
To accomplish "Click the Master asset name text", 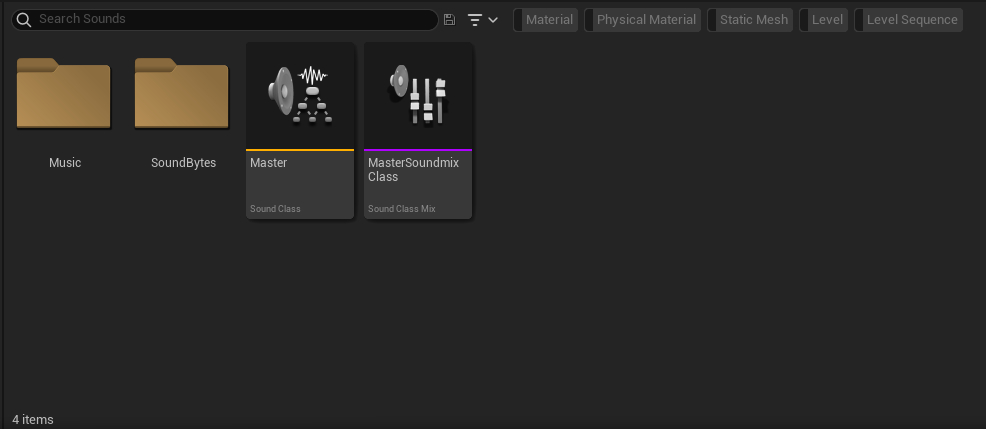I will [269, 163].
